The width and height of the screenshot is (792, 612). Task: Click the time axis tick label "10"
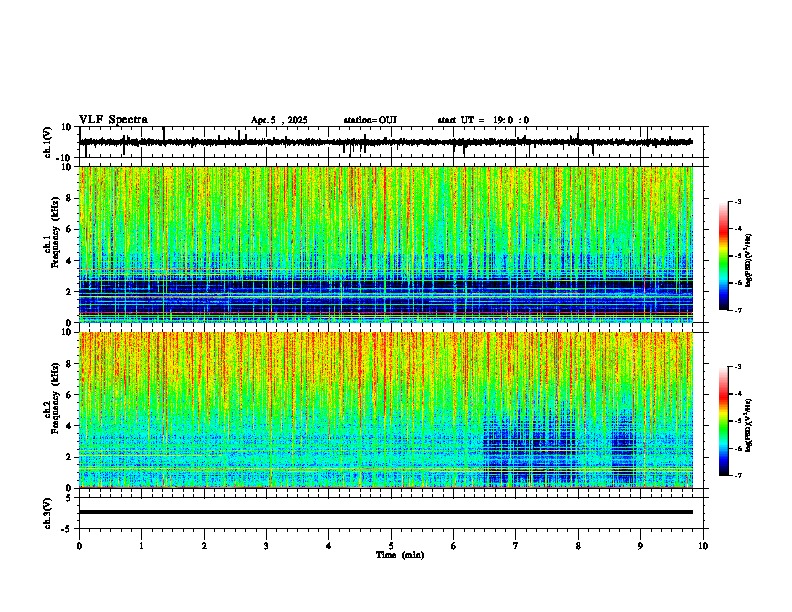tap(703, 546)
